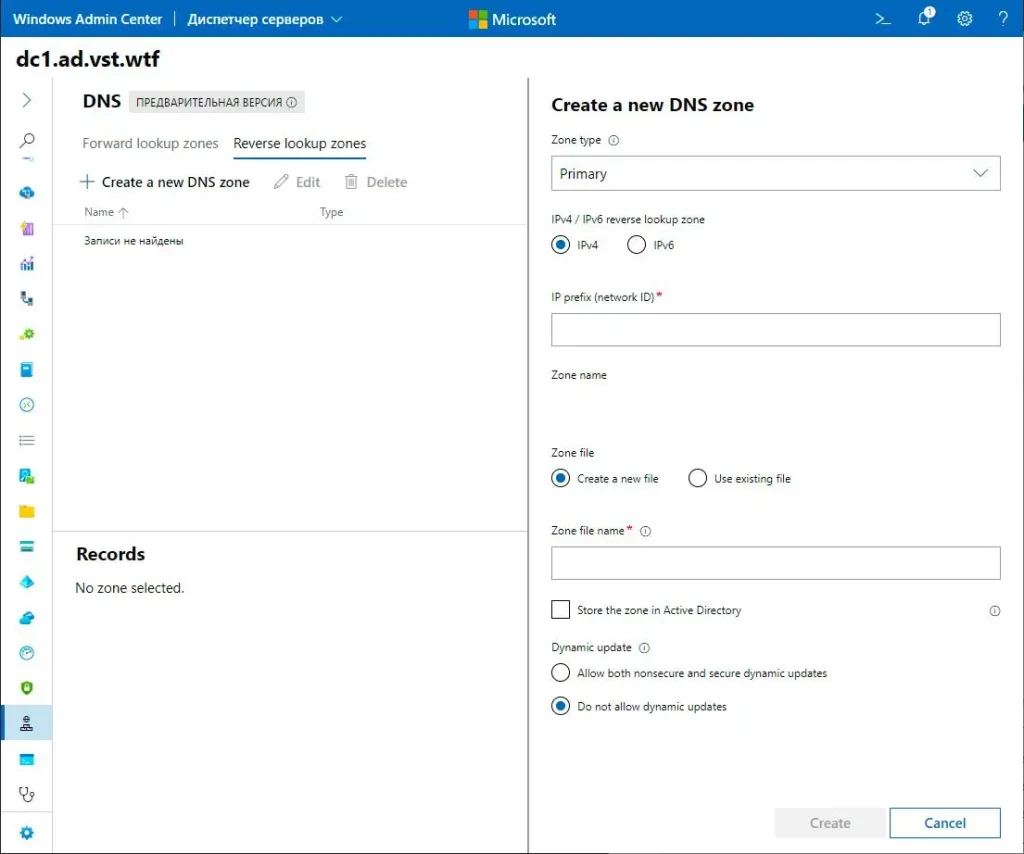Open sidebar settings gear at bottom
Image resolution: width=1024 pixels, height=854 pixels.
coord(27,833)
